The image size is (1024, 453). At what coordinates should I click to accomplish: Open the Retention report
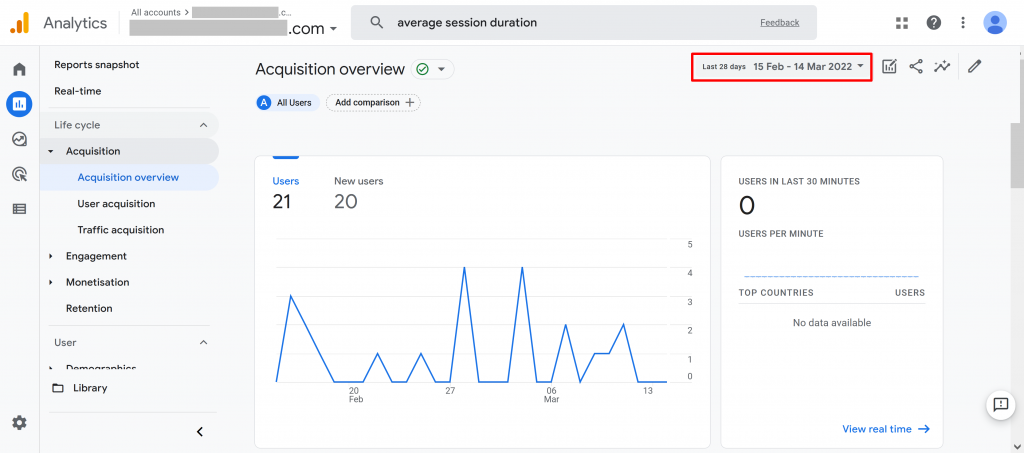point(89,308)
